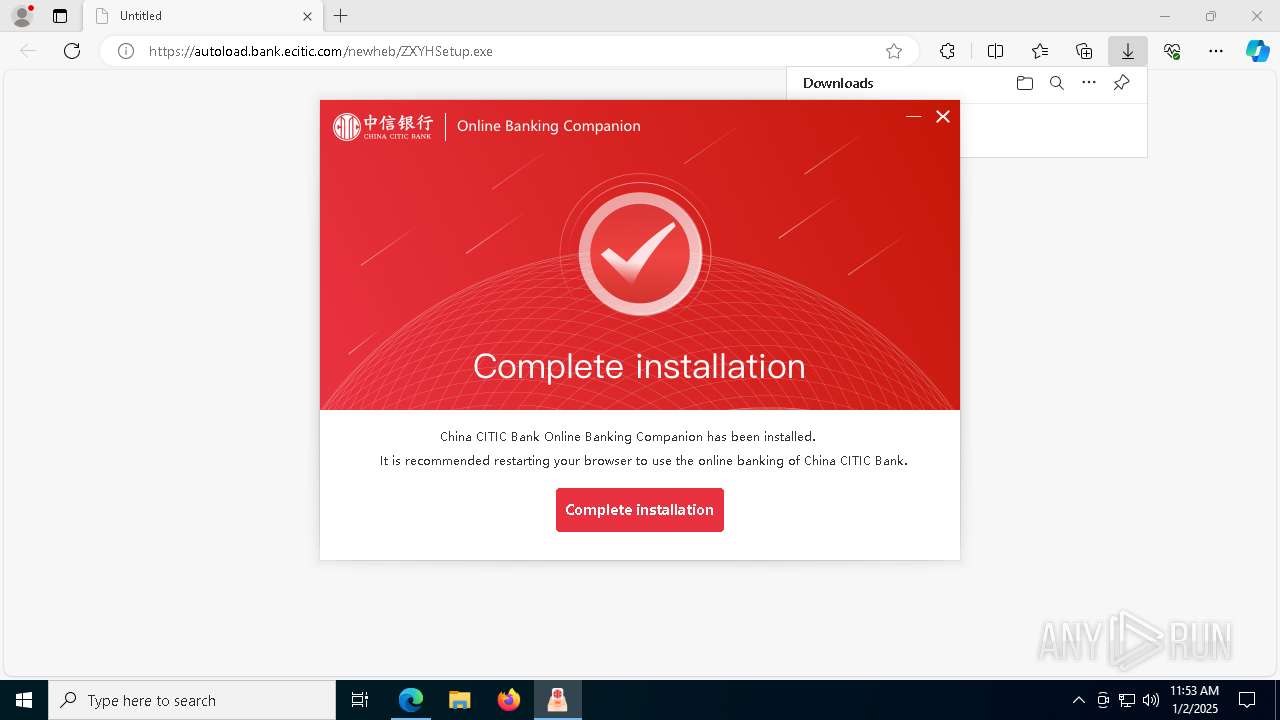Open Edge Settings and more menu

coord(1216,51)
